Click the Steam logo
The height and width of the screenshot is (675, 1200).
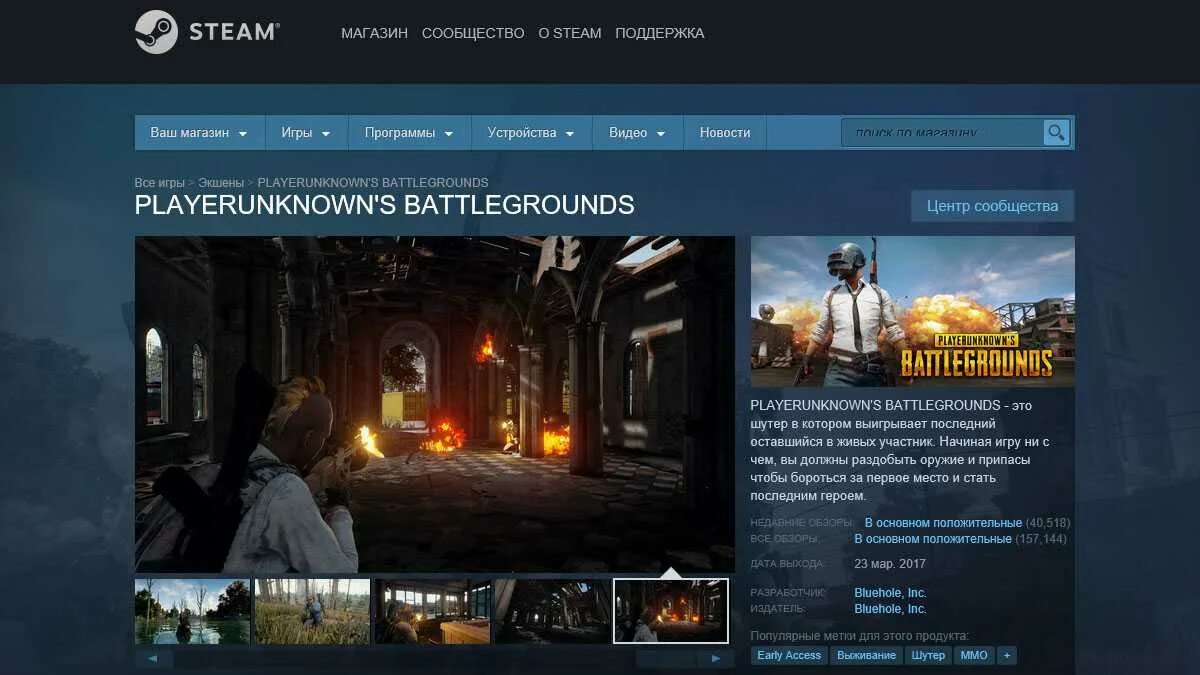pos(207,32)
